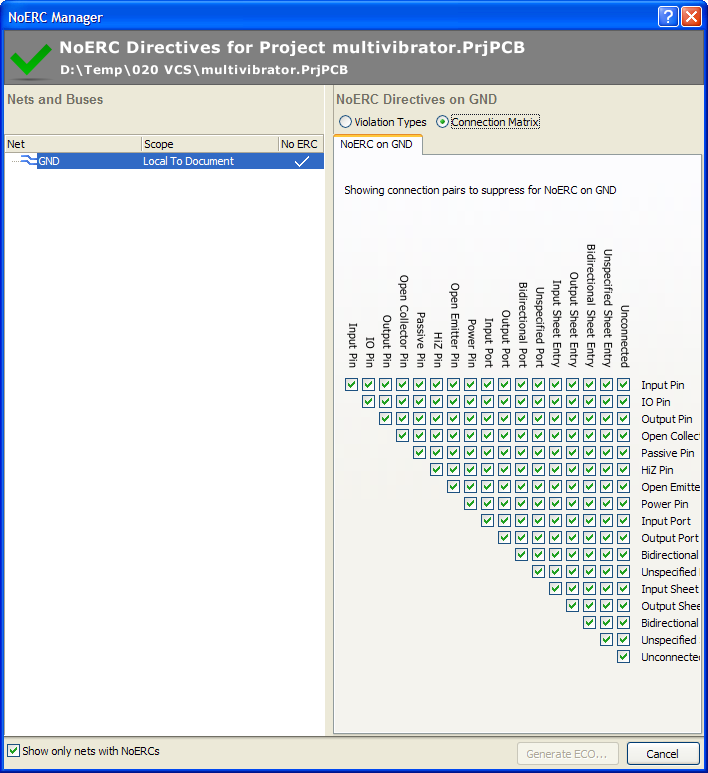Toggle Input Port row Unconnected column checkbox
The image size is (708, 773).
tap(623, 521)
